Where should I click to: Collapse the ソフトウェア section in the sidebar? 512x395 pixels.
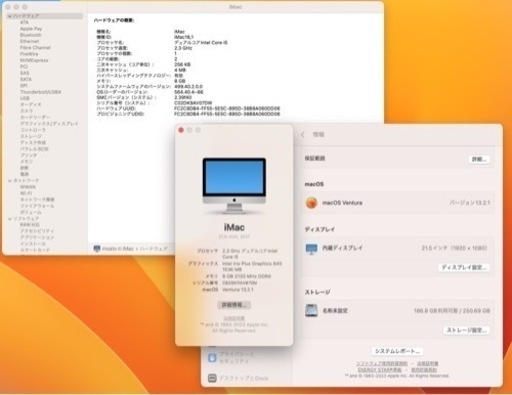10,219
